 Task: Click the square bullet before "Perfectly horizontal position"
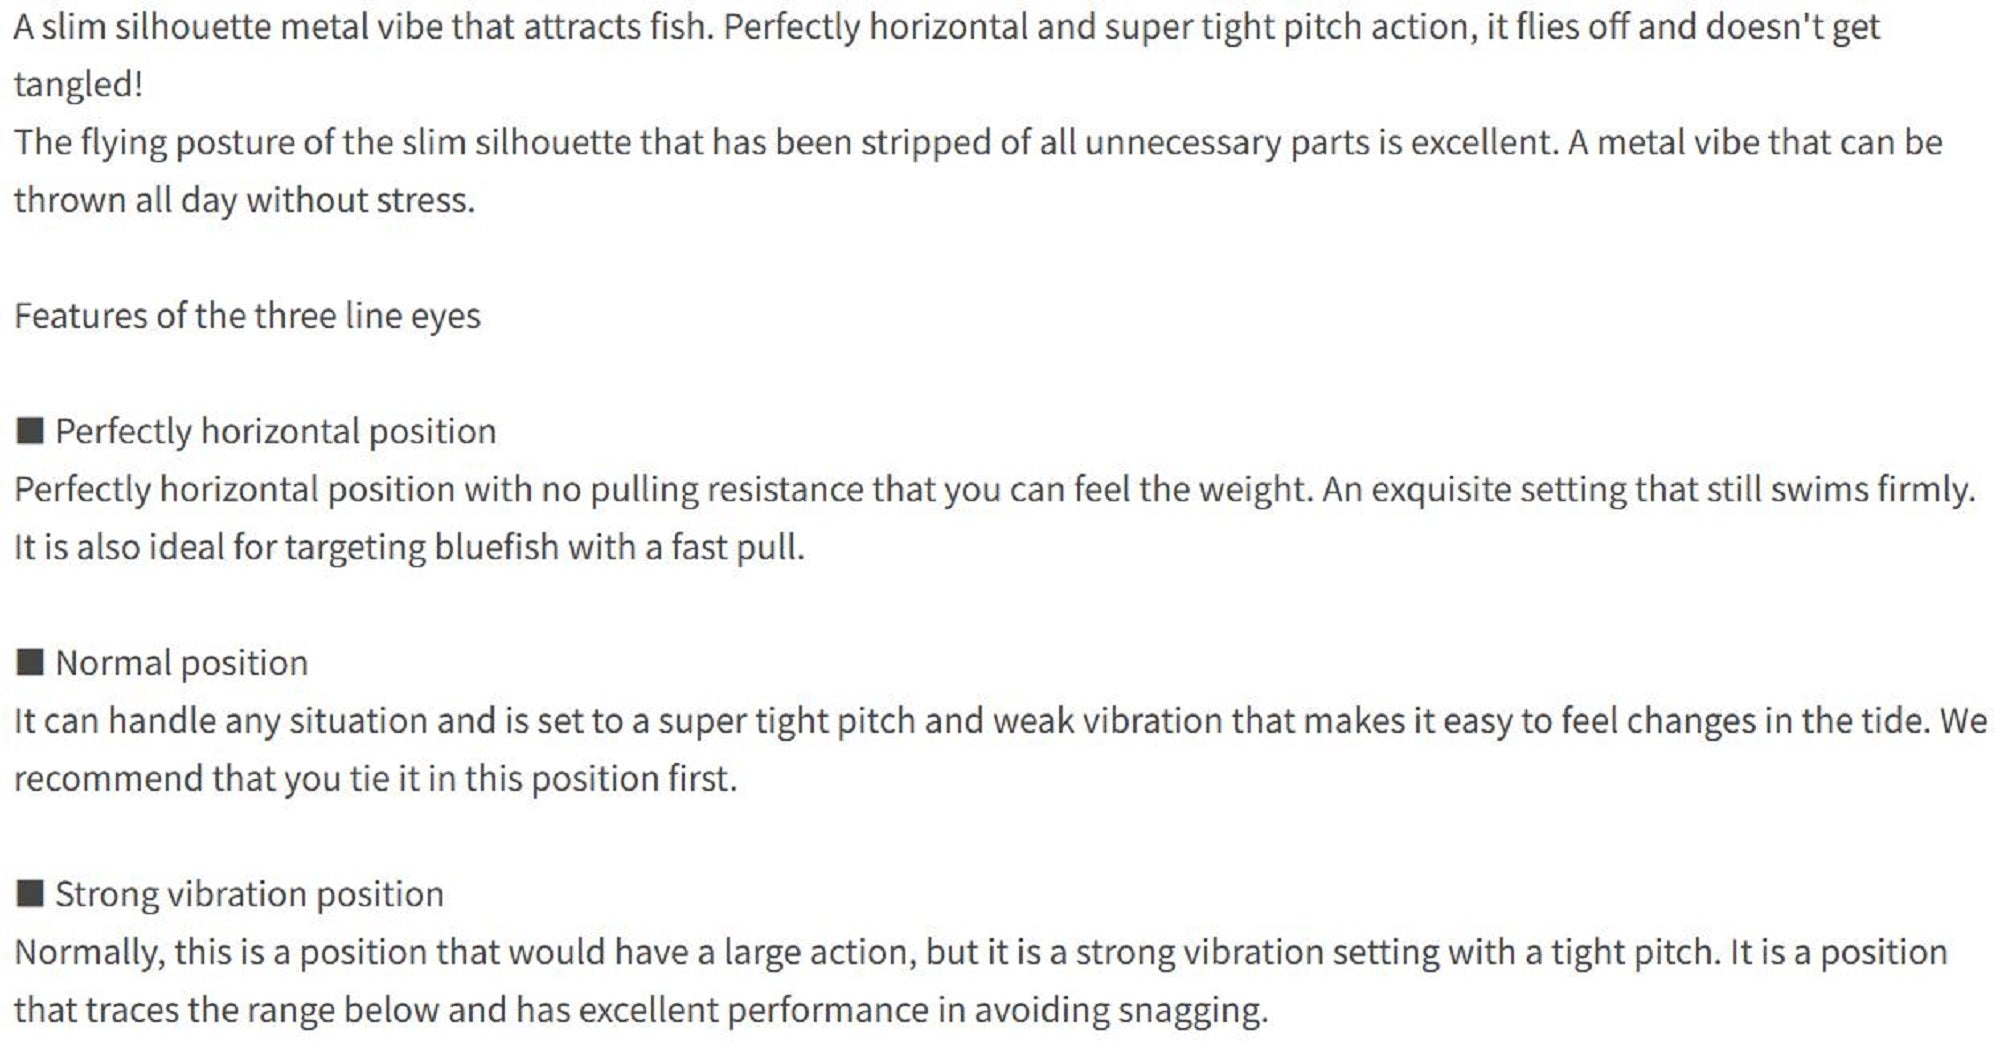click(x=30, y=431)
